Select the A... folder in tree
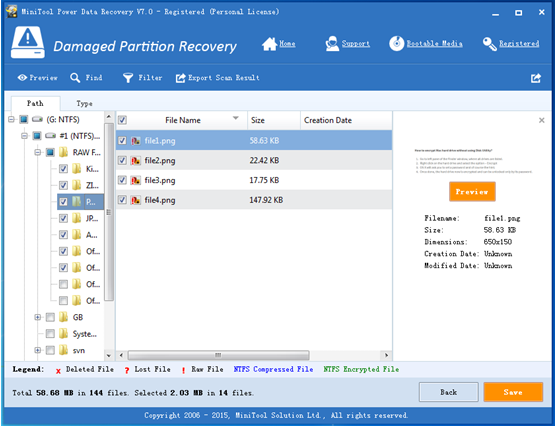Screen dimensions: 555x426 [x=92, y=235]
